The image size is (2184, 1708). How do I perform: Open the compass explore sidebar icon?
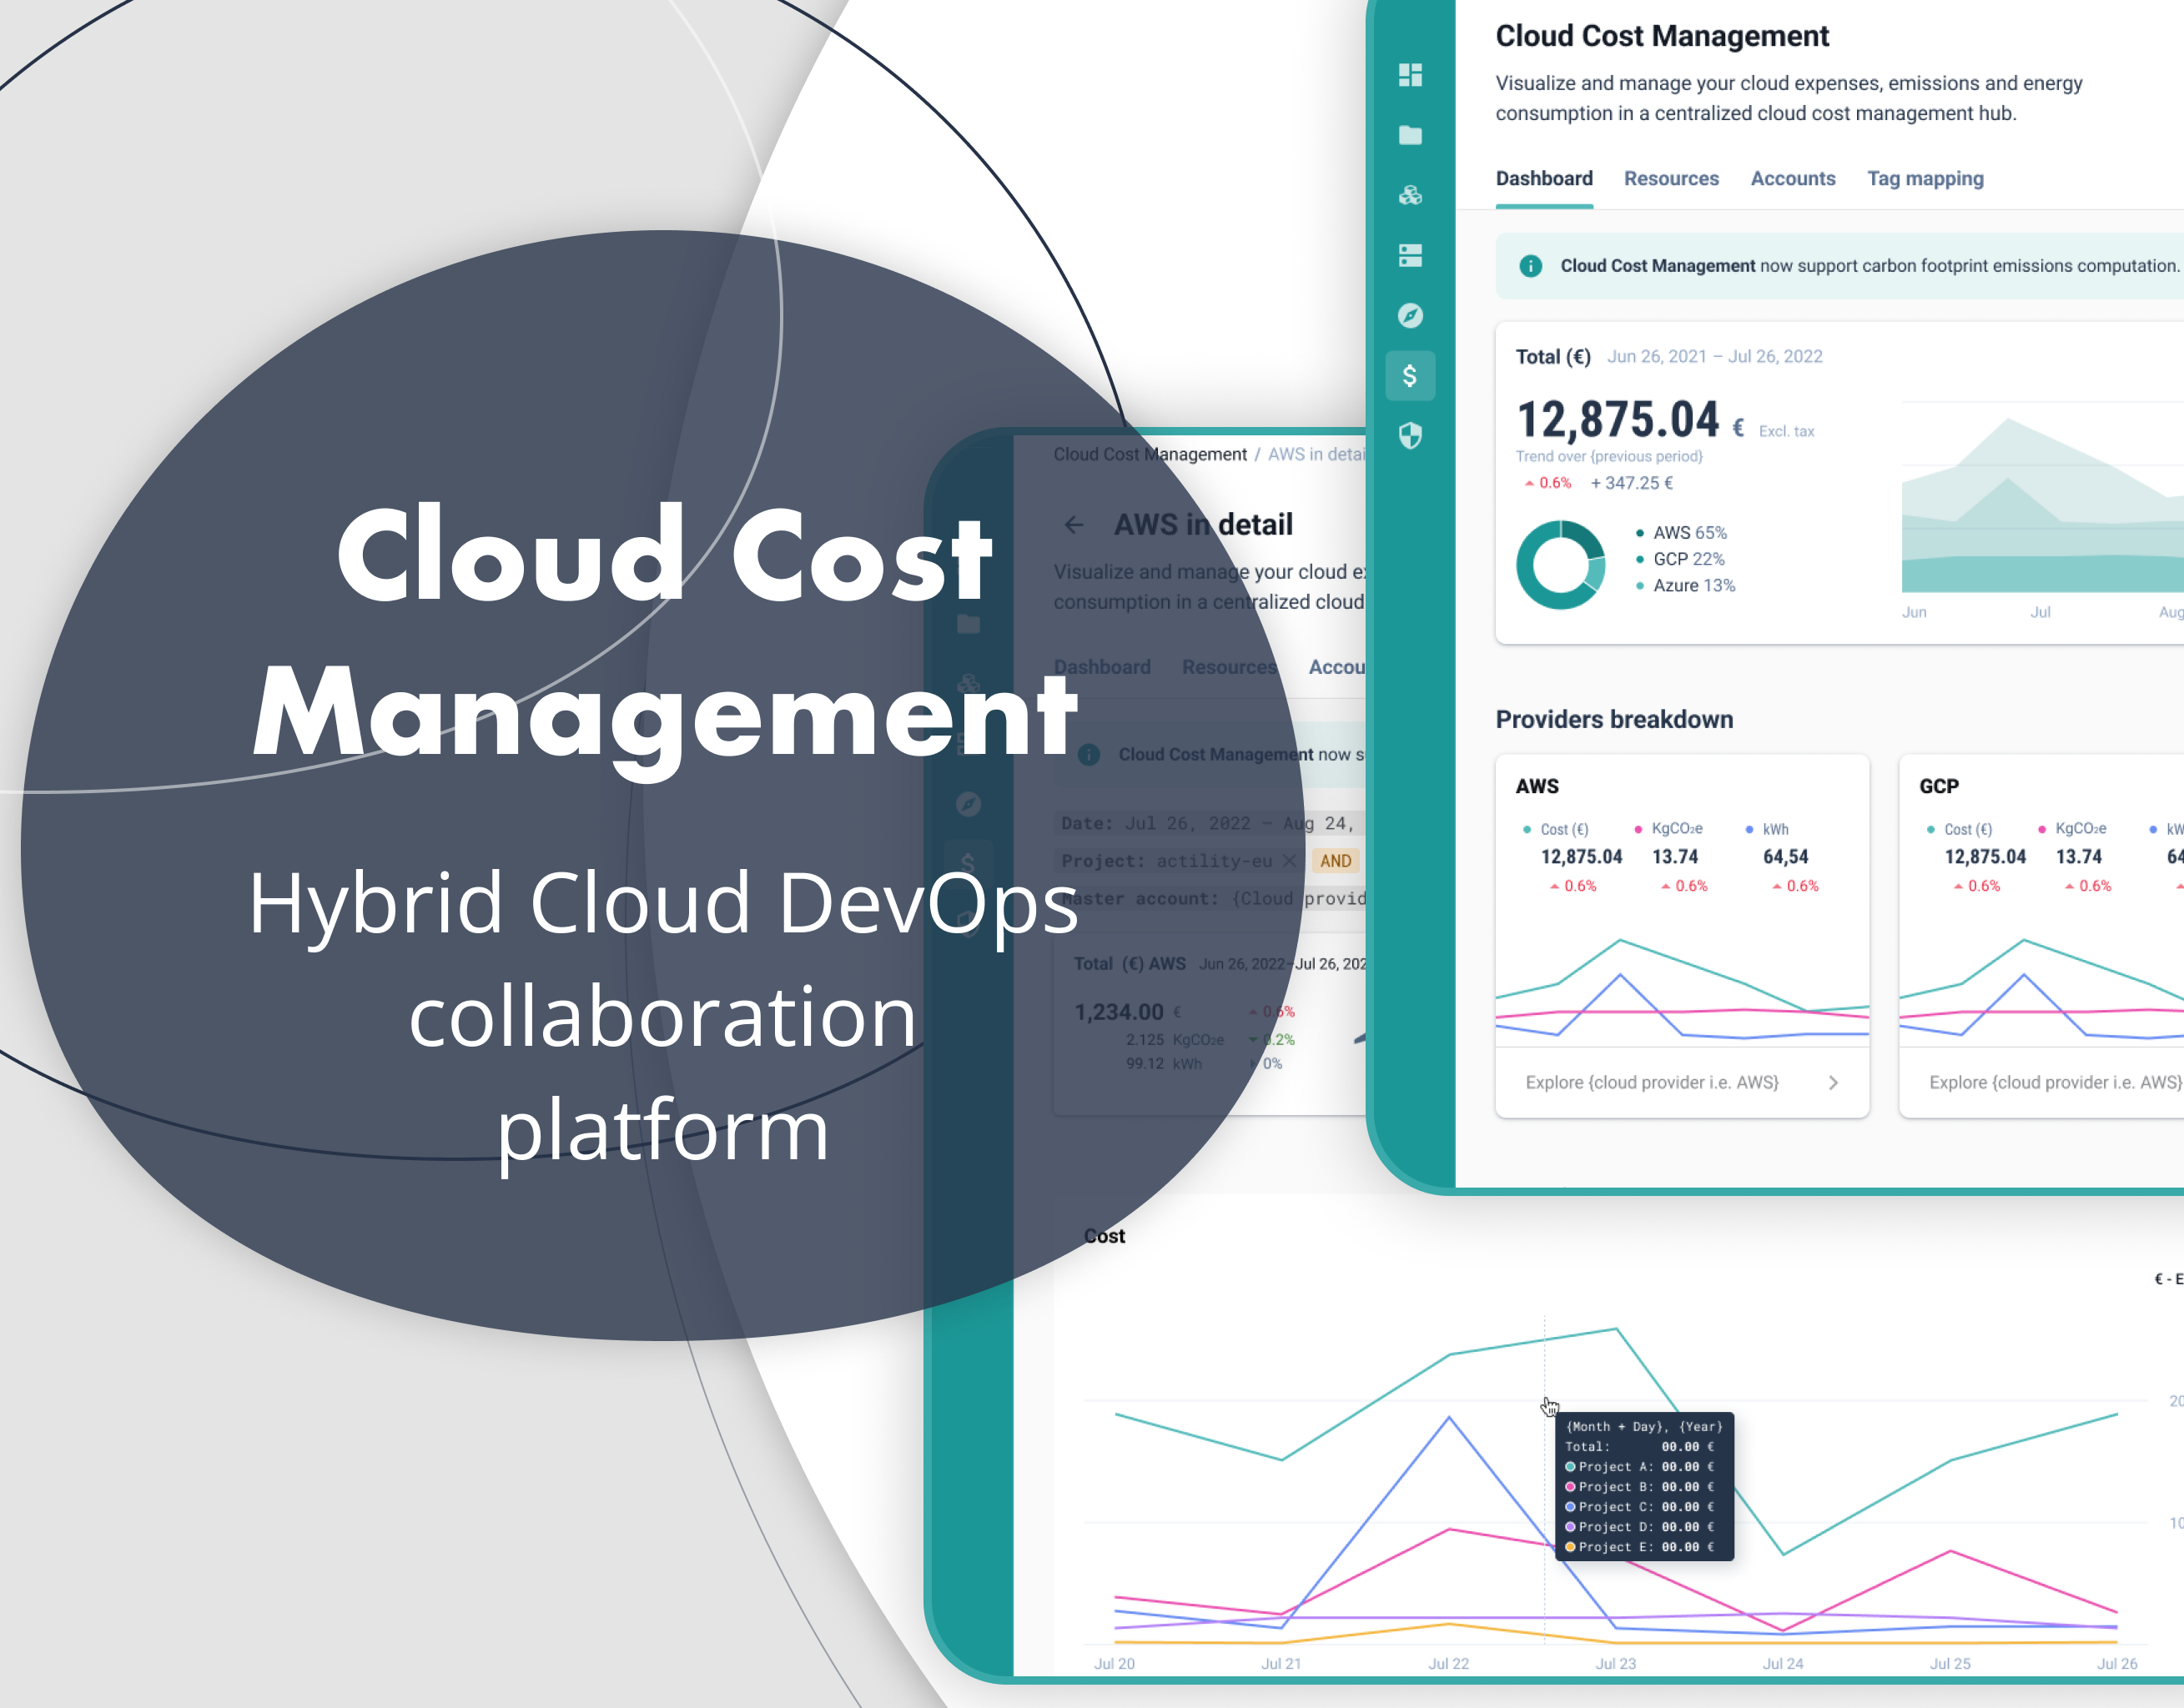1410,316
